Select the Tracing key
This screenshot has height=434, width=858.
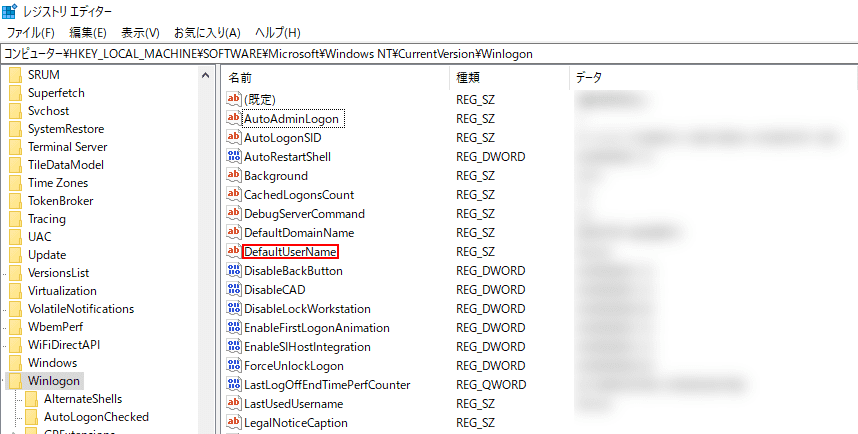point(47,219)
